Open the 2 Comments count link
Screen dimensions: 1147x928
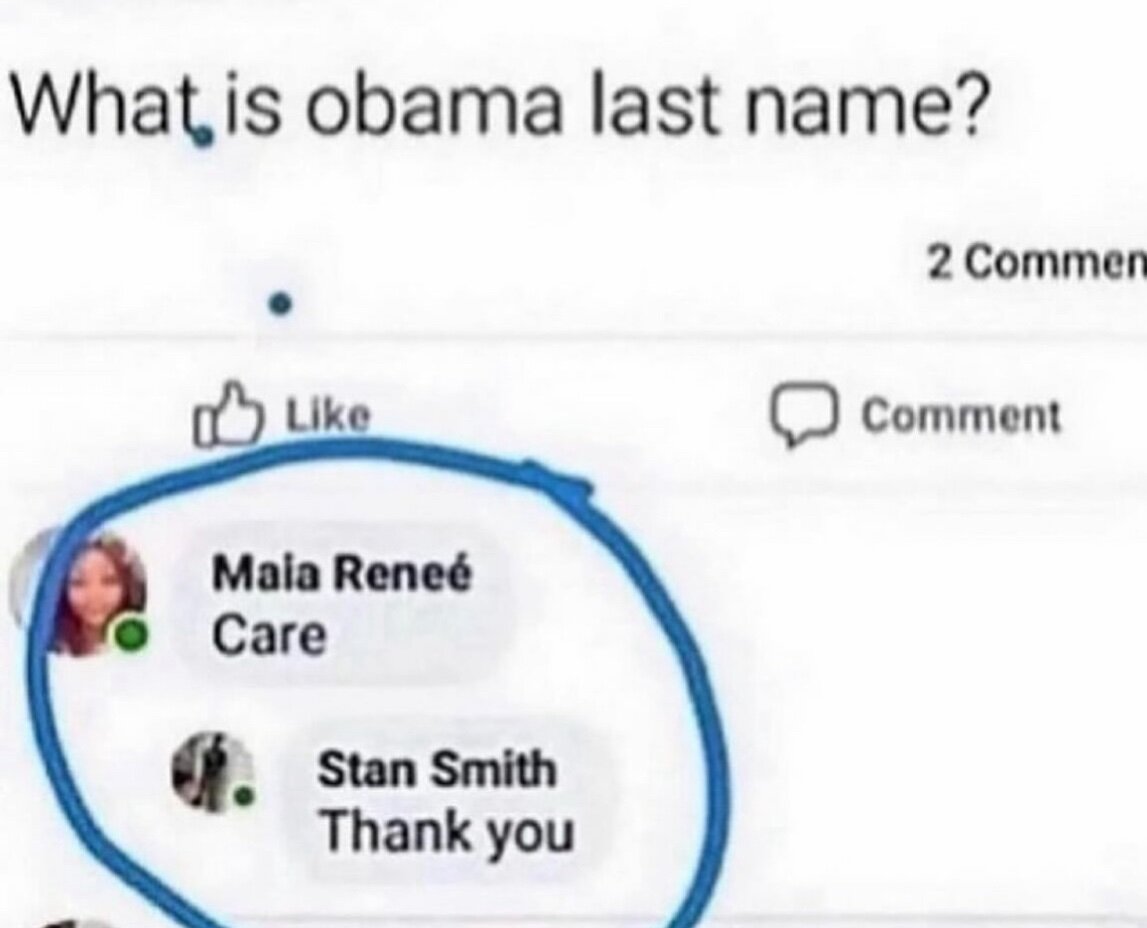pyautogui.click(x=1035, y=263)
